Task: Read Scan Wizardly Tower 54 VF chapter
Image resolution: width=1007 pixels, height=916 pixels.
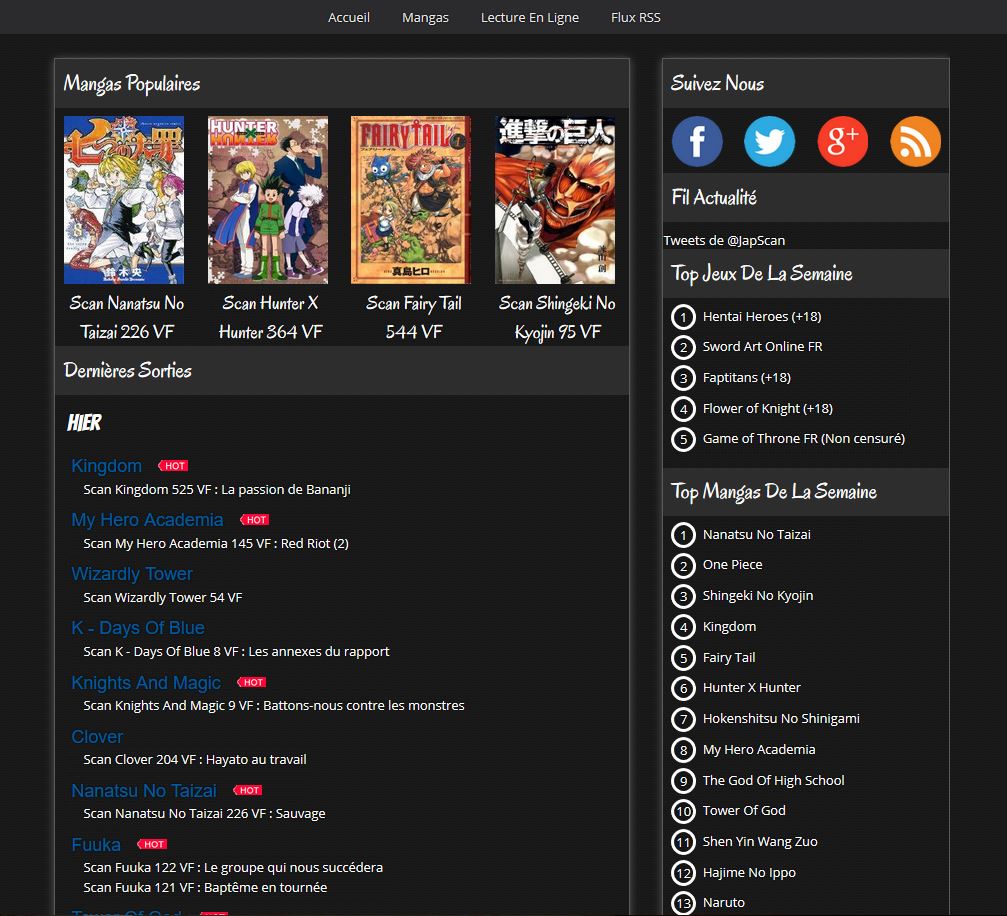Action: (x=162, y=597)
